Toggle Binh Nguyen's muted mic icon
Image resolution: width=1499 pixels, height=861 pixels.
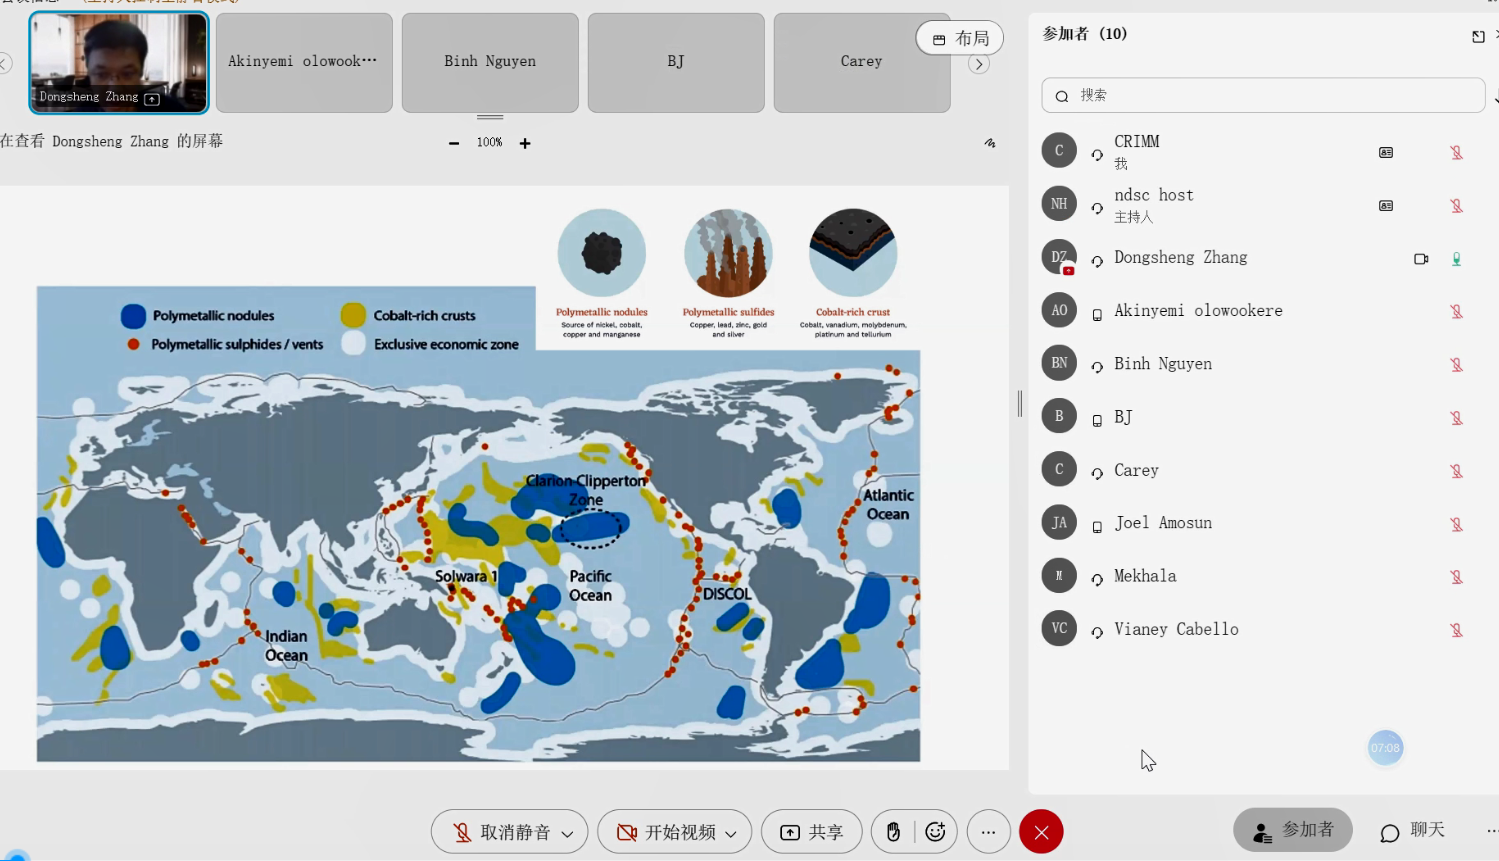[1457, 364]
